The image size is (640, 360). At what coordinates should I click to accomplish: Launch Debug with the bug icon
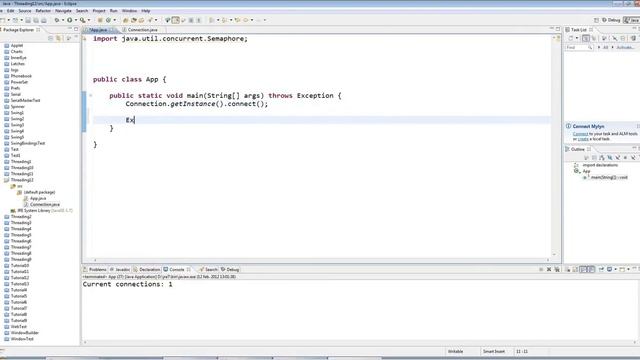[x=57, y=20]
